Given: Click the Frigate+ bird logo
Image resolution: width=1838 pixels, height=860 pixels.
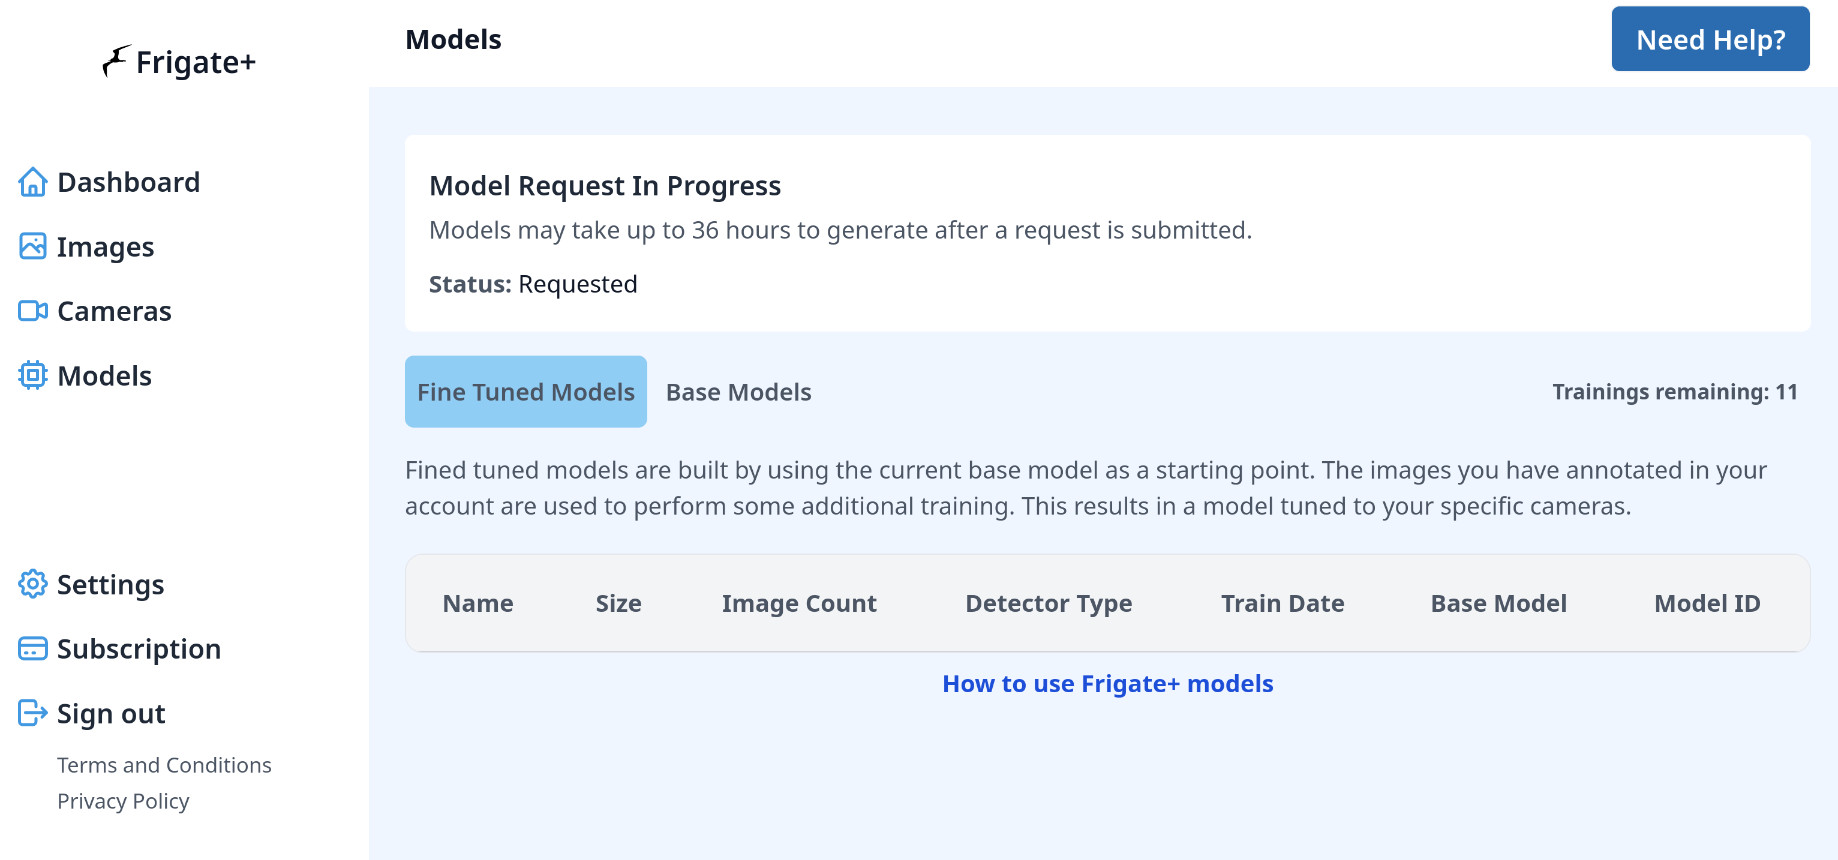Looking at the screenshot, I should point(116,61).
